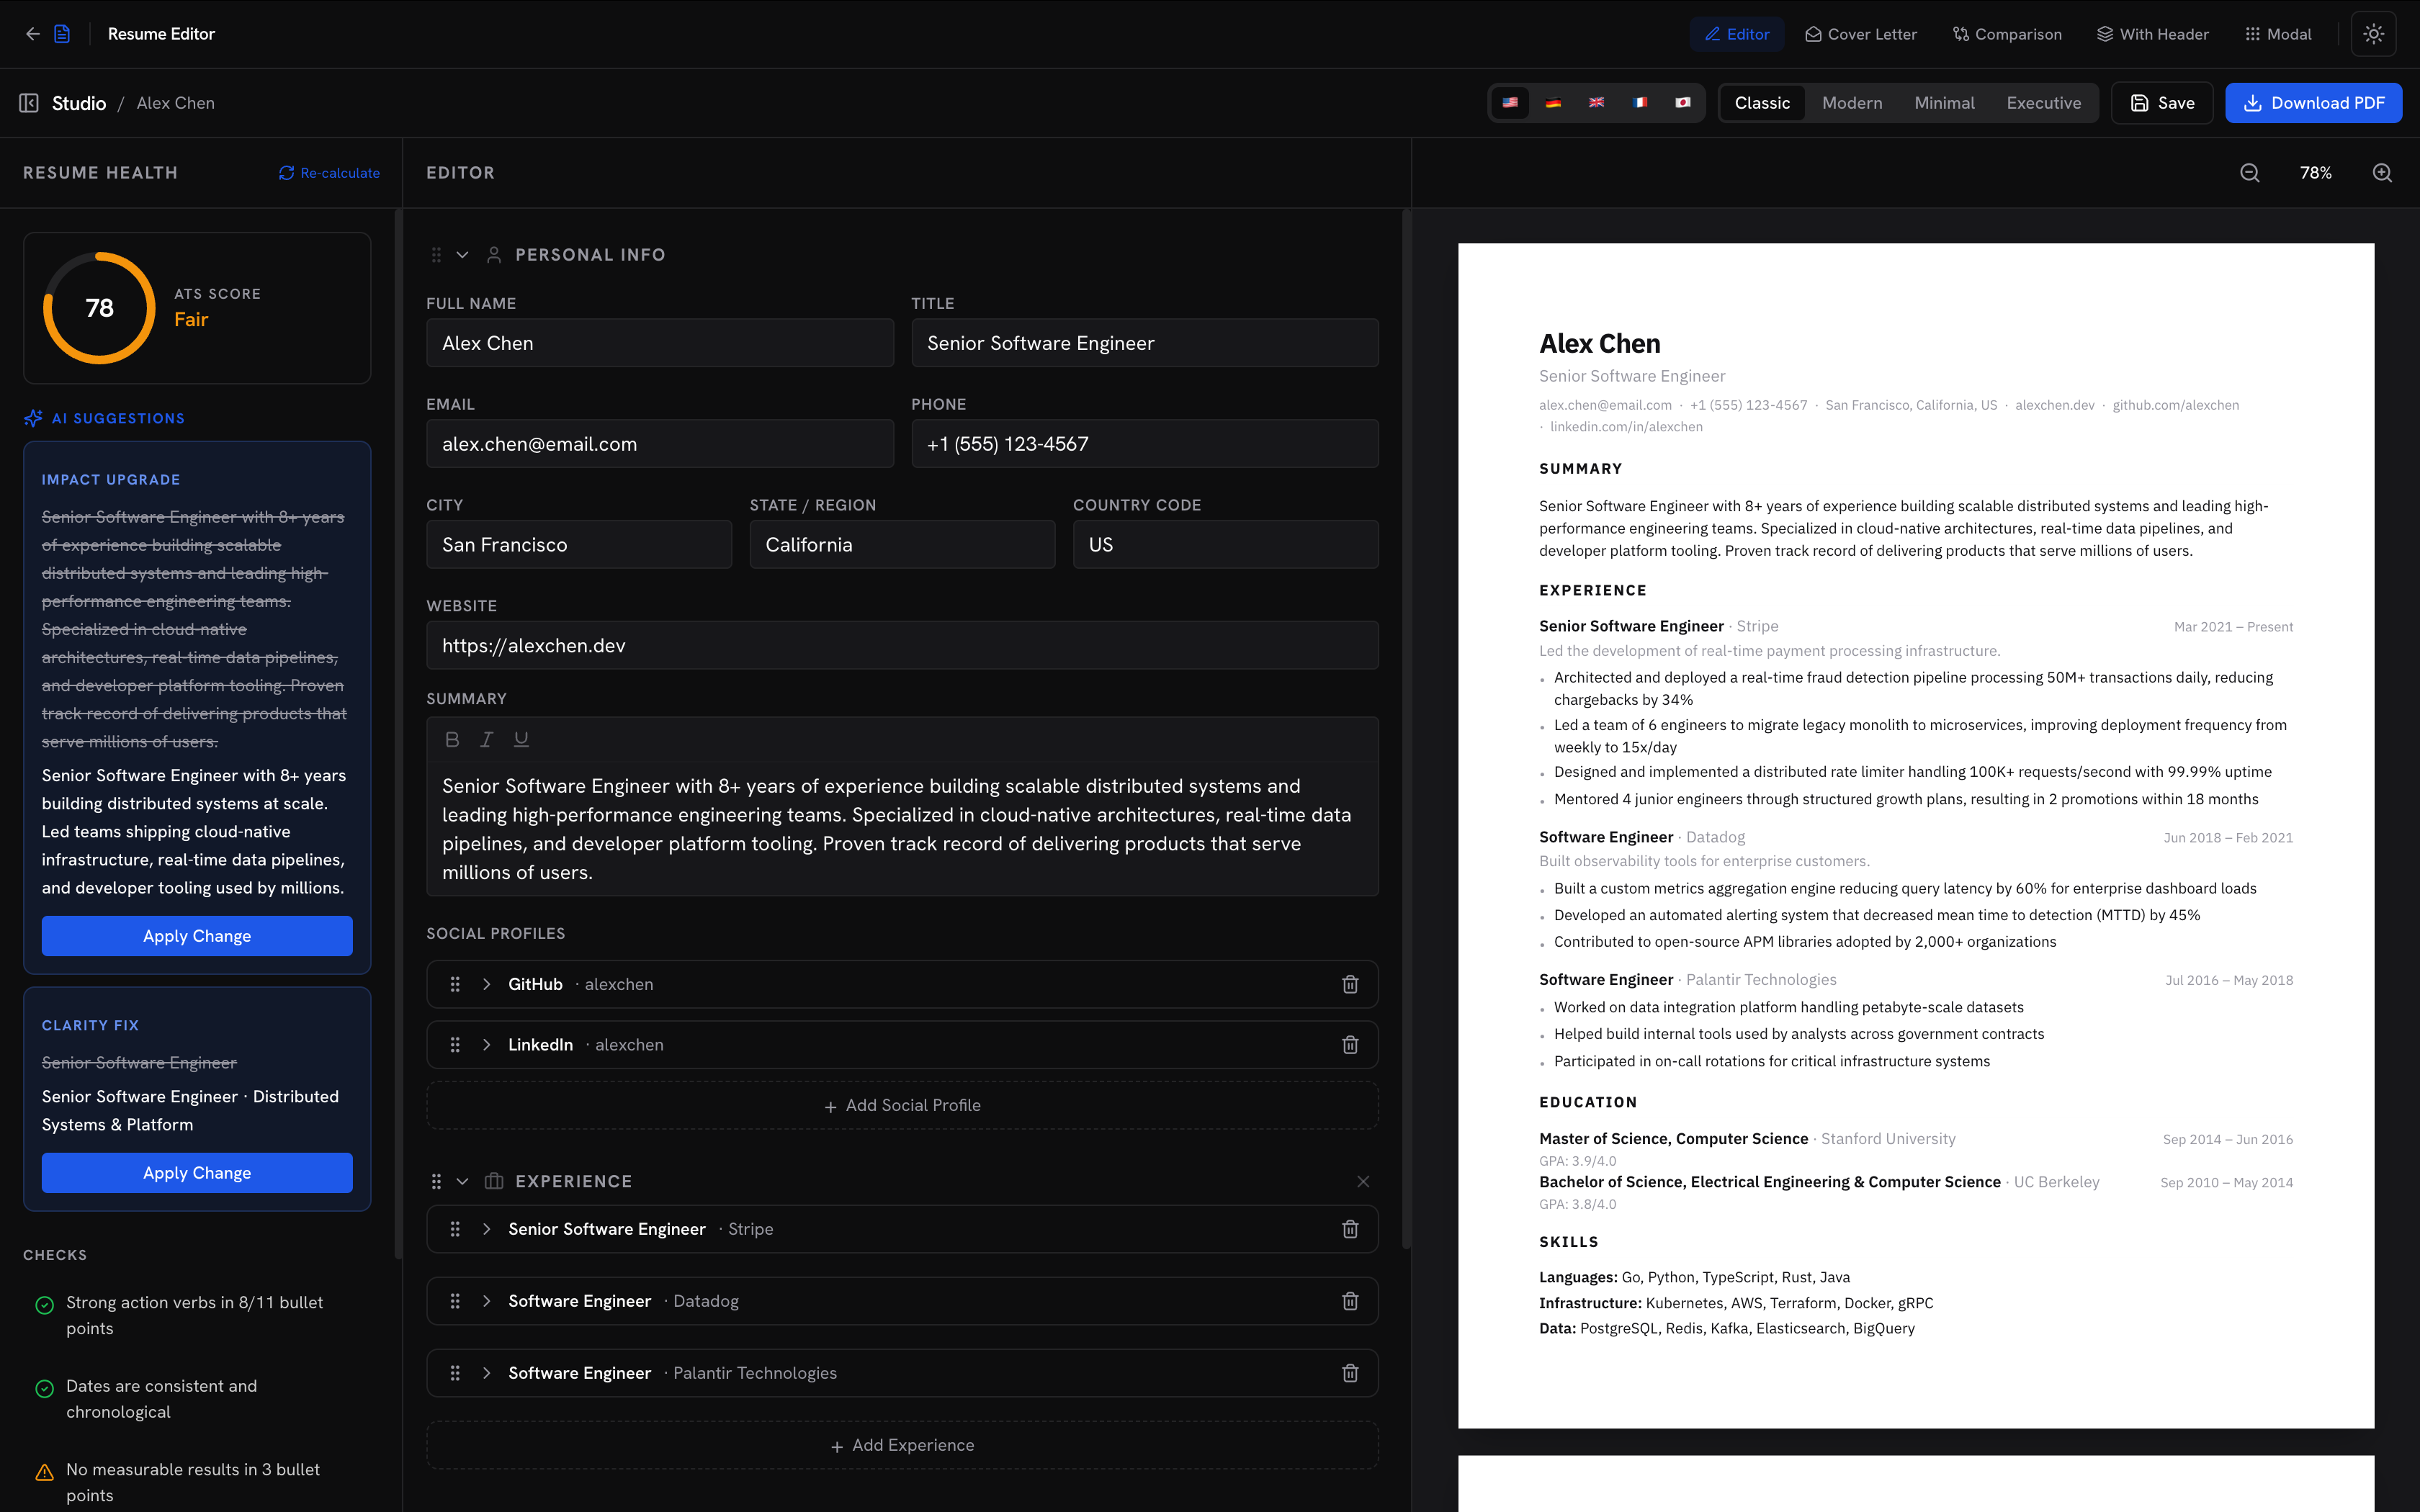
Task: Zoom in on the resume preview
Action: pyautogui.click(x=2382, y=172)
